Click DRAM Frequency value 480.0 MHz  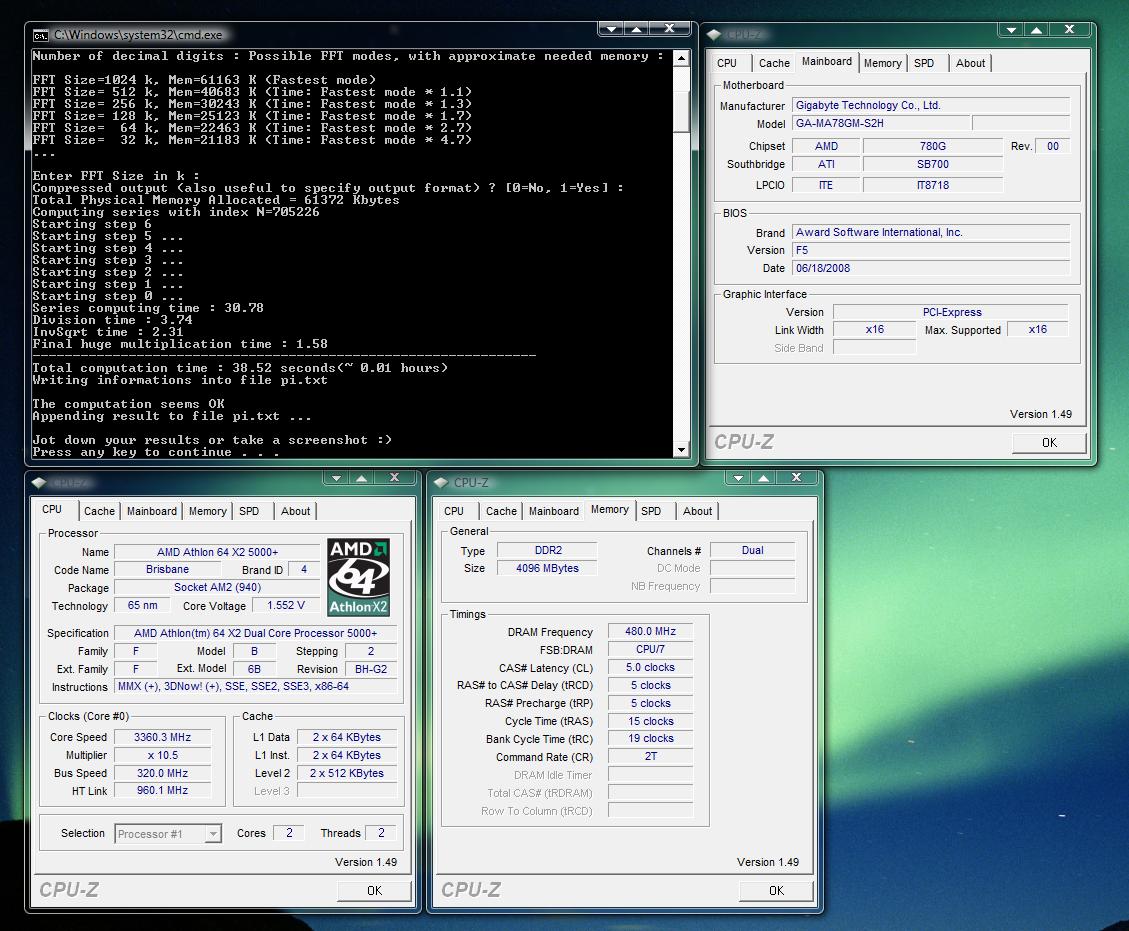(650, 631)
